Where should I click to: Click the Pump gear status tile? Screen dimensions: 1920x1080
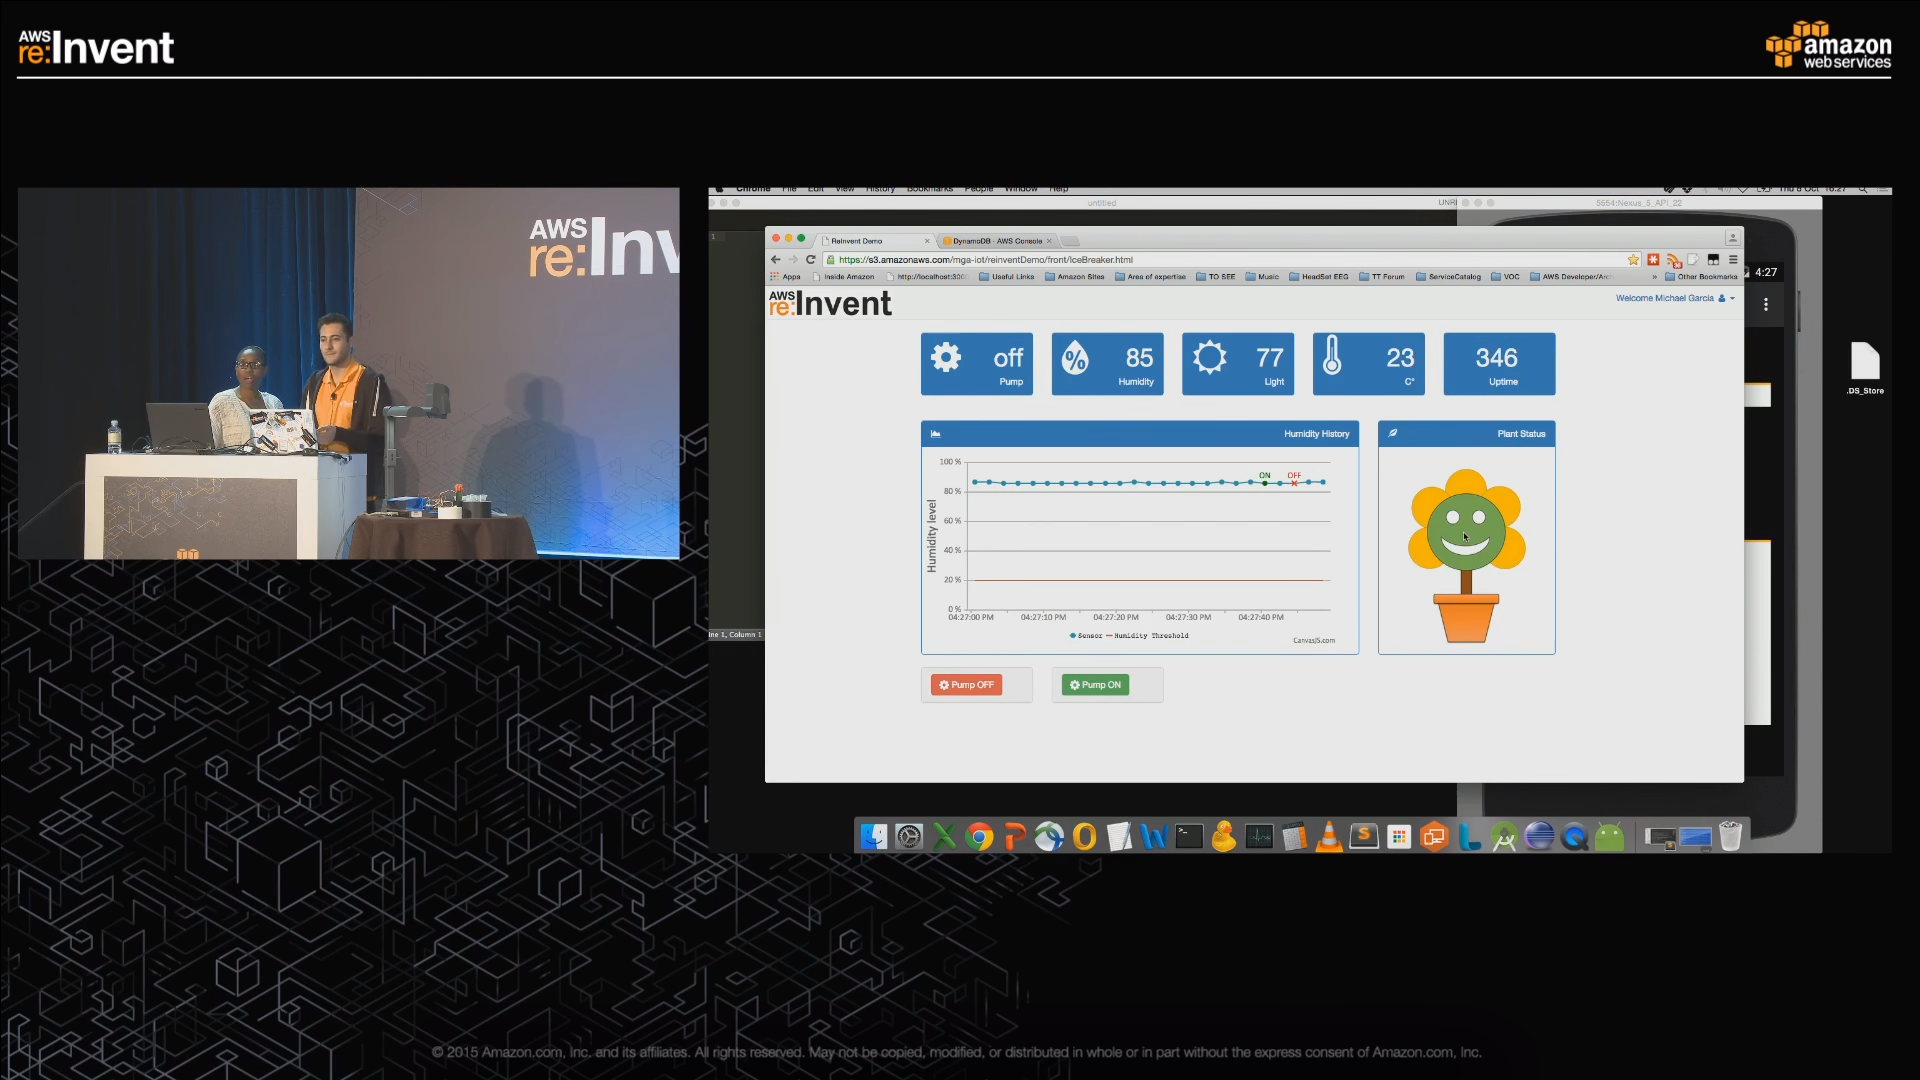click(976, 363)
